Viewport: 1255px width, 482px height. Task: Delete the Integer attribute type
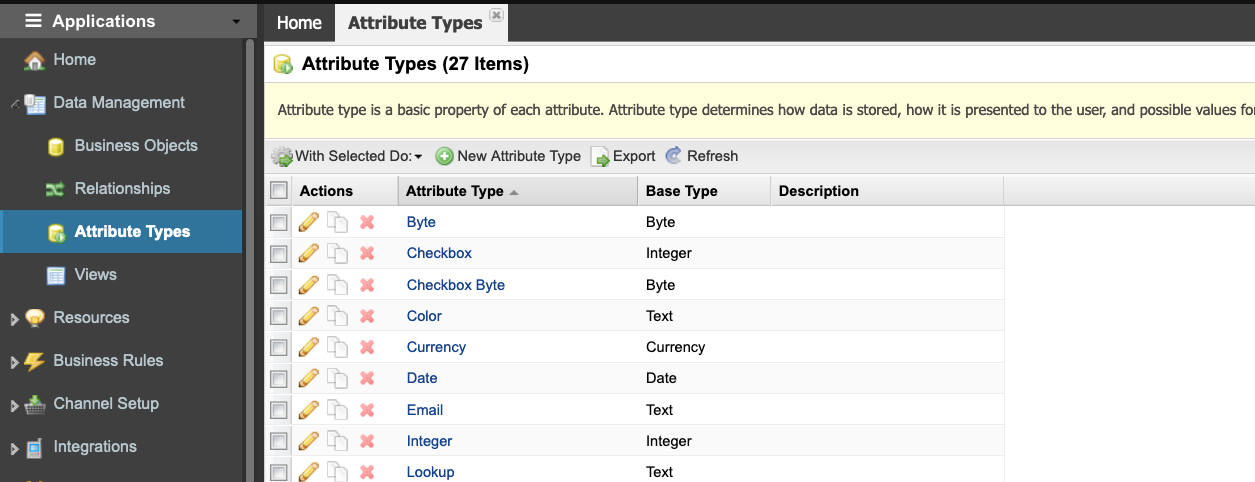[367, 441]
